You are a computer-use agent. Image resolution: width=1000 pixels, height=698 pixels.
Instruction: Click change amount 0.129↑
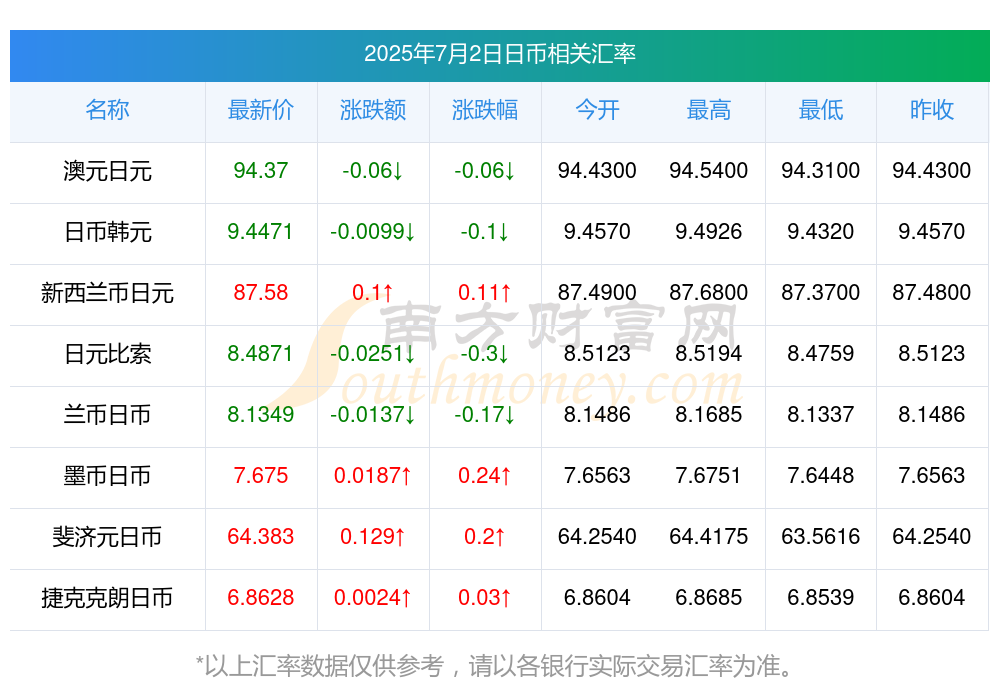click(x=372, y=537)
